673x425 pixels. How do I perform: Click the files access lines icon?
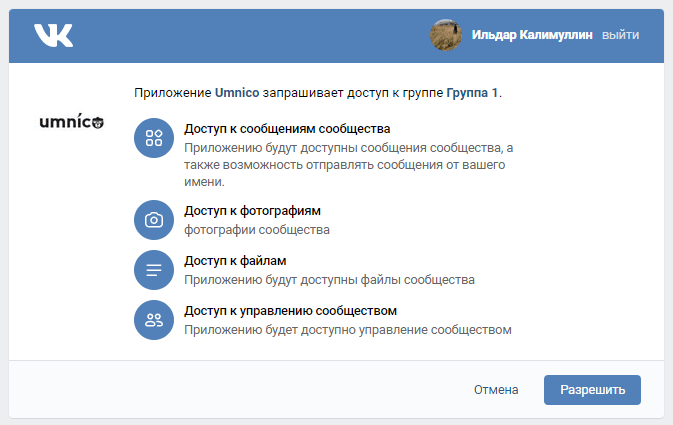pos(154,270)
